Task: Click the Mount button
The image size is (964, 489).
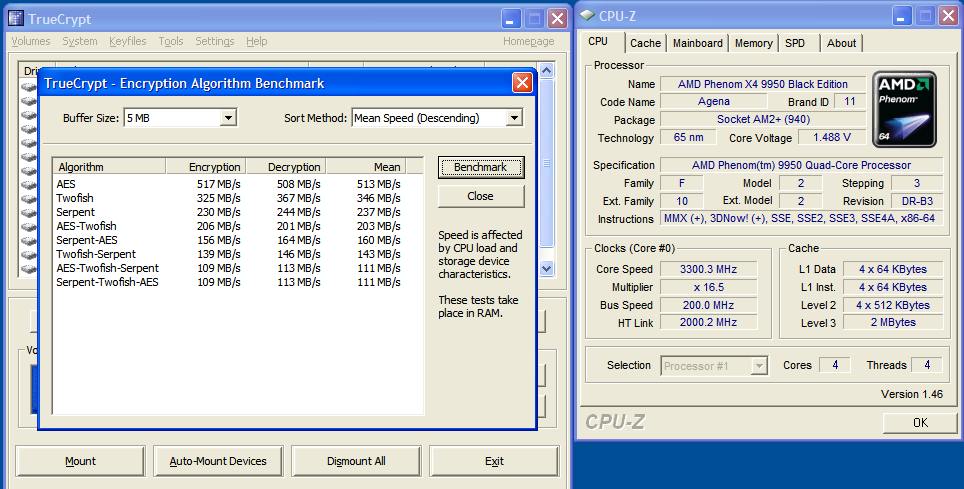Action: (80, 461)
